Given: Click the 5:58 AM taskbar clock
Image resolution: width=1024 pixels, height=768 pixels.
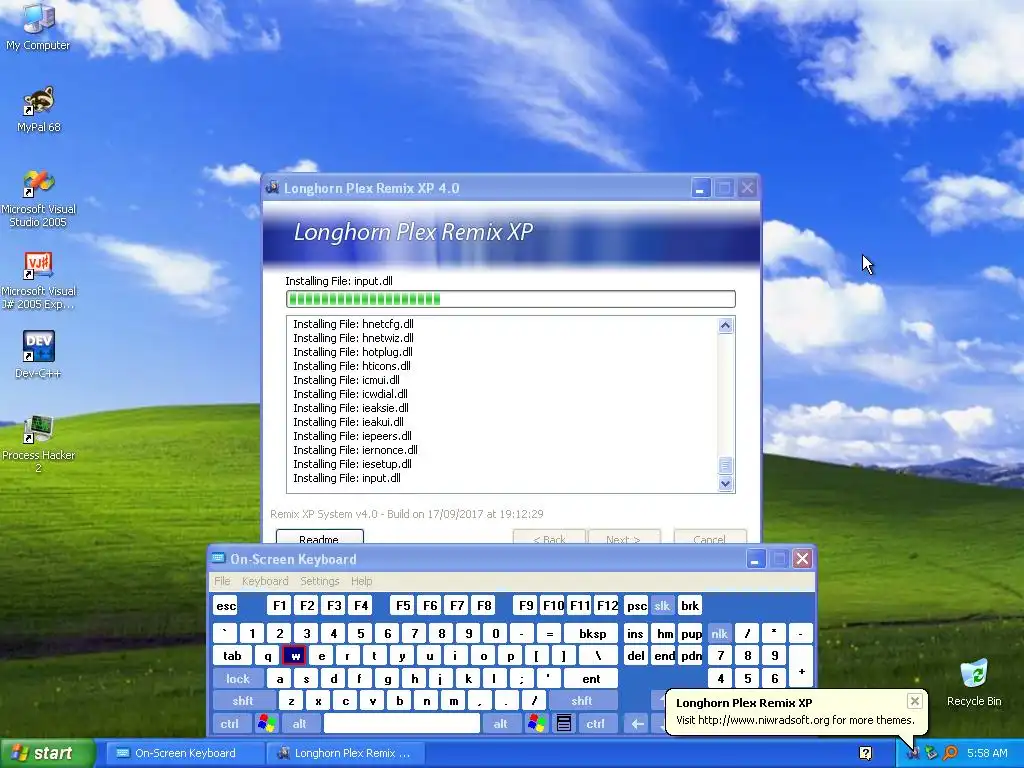Looking at the screenshot, I should pos(987,753).
